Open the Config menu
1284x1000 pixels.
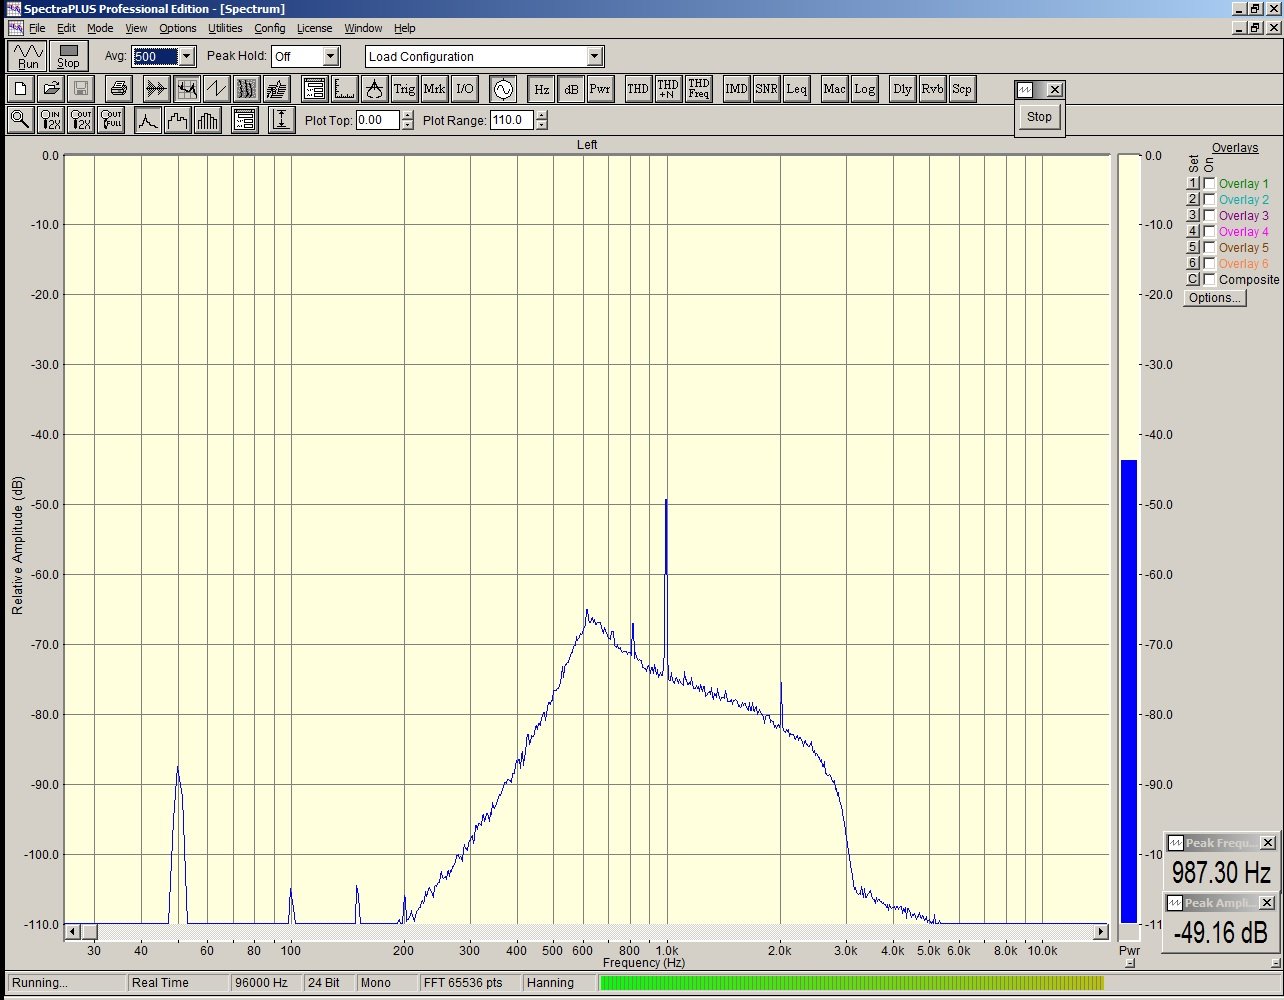click(269, 28)
